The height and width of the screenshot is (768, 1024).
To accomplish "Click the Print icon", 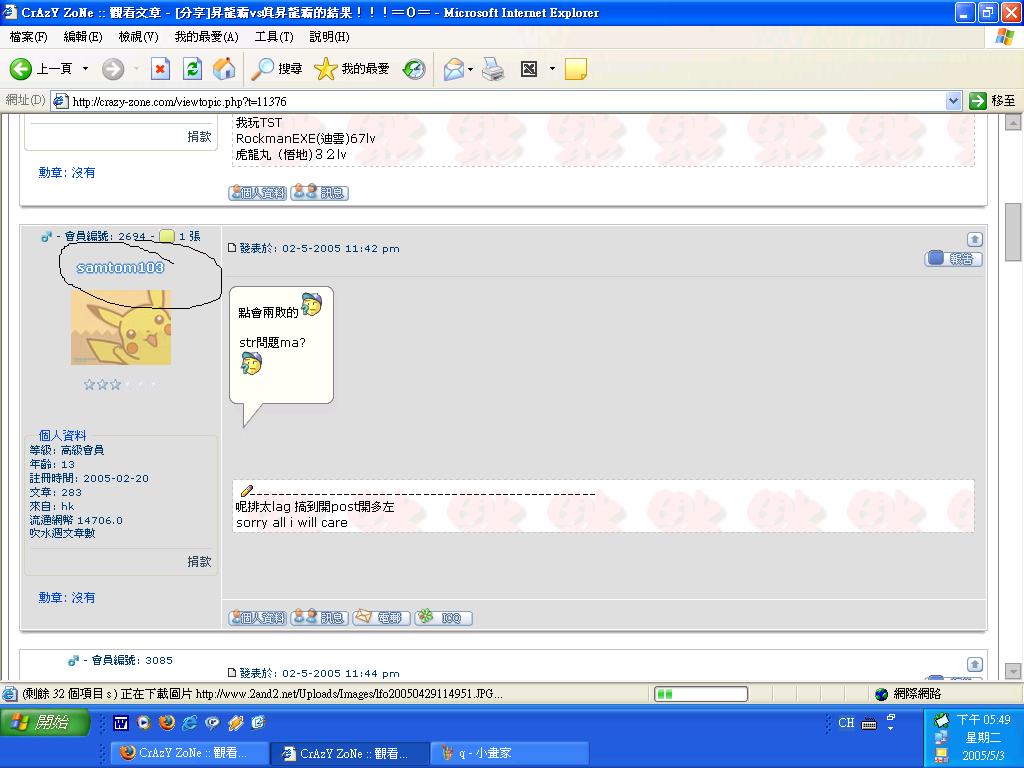I will tap(494, 69).
